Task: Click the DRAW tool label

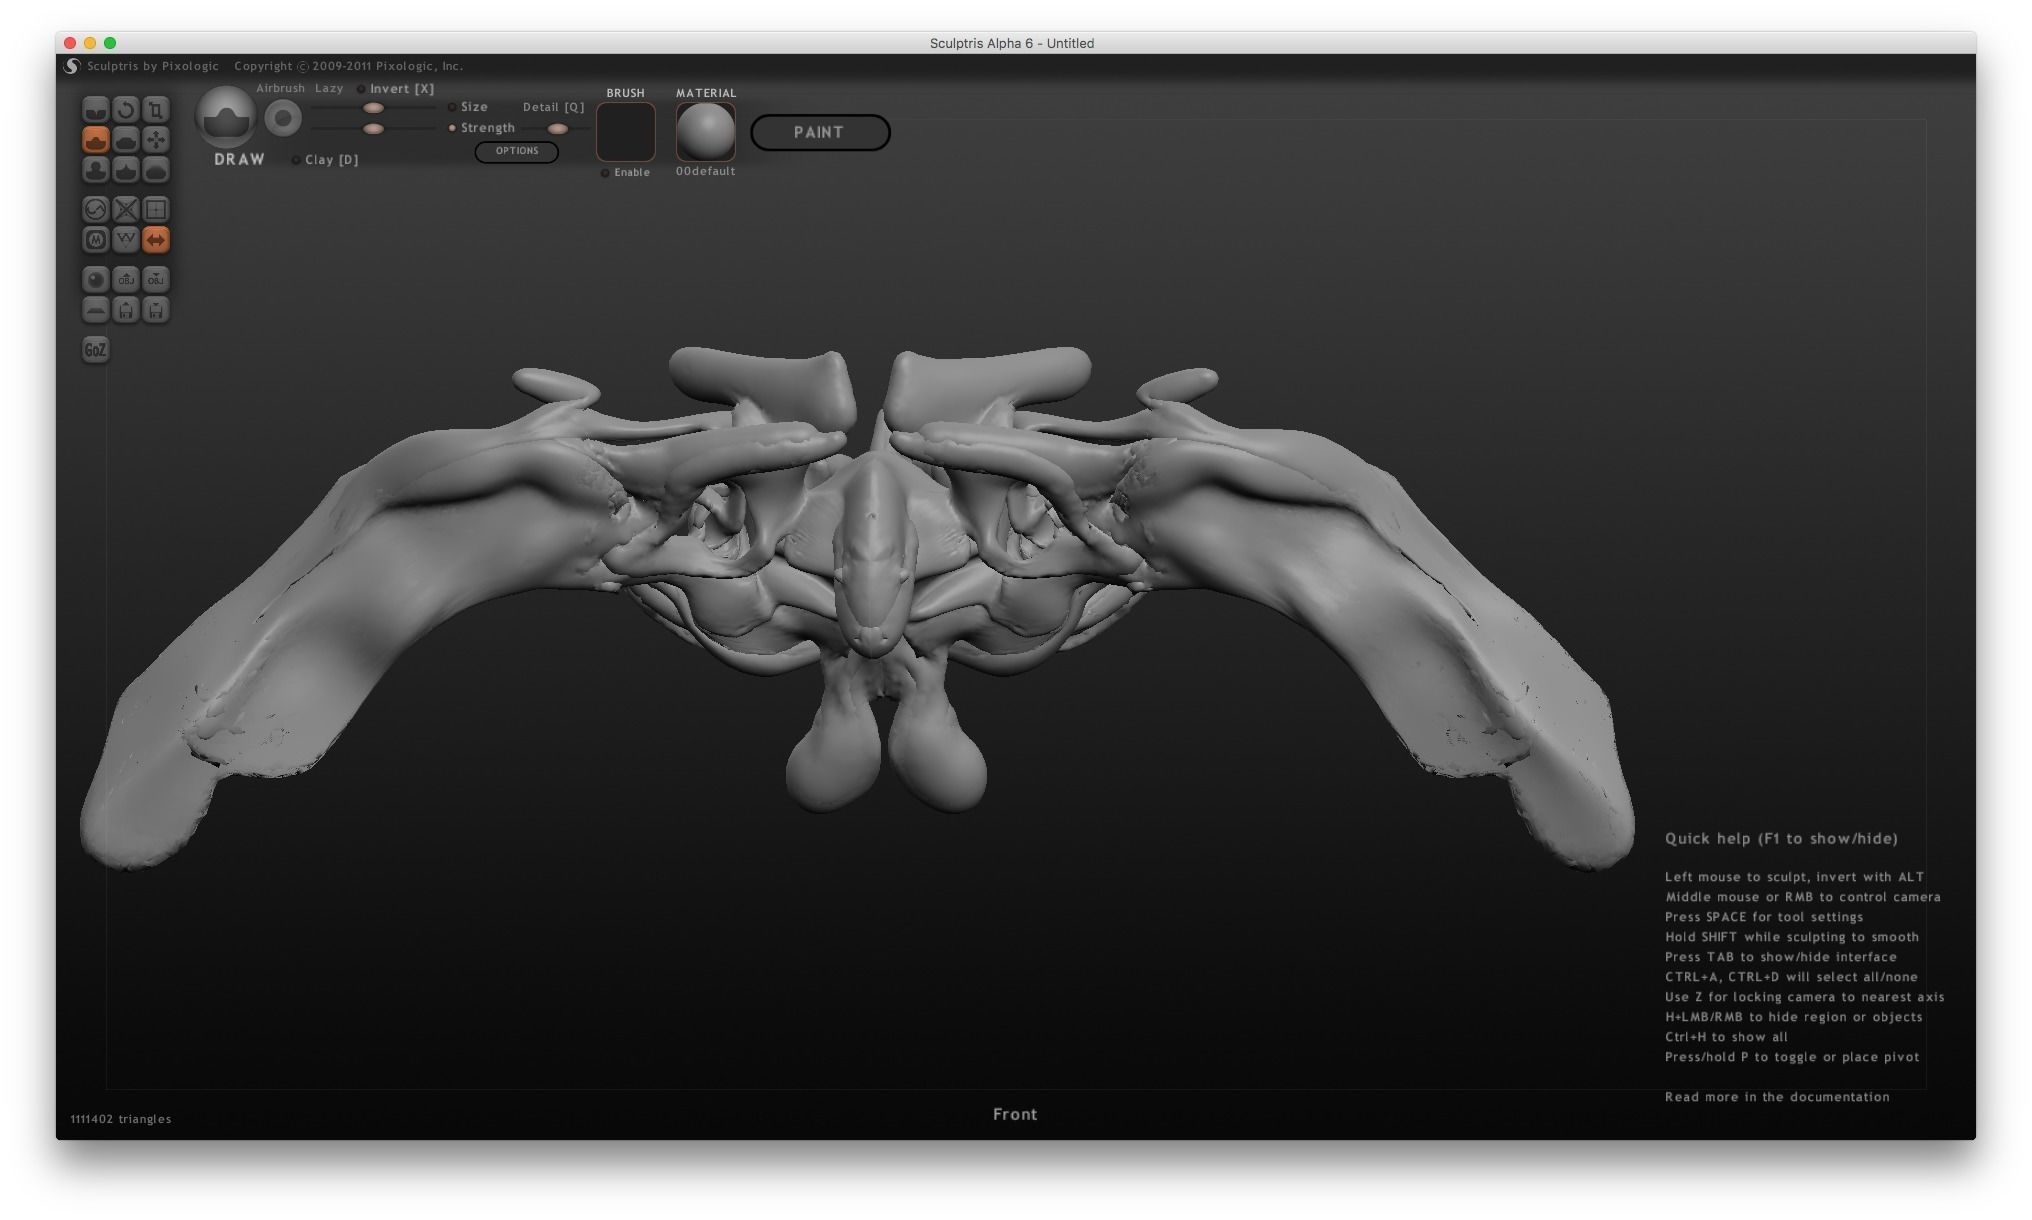Action: (x=239, y=159)
